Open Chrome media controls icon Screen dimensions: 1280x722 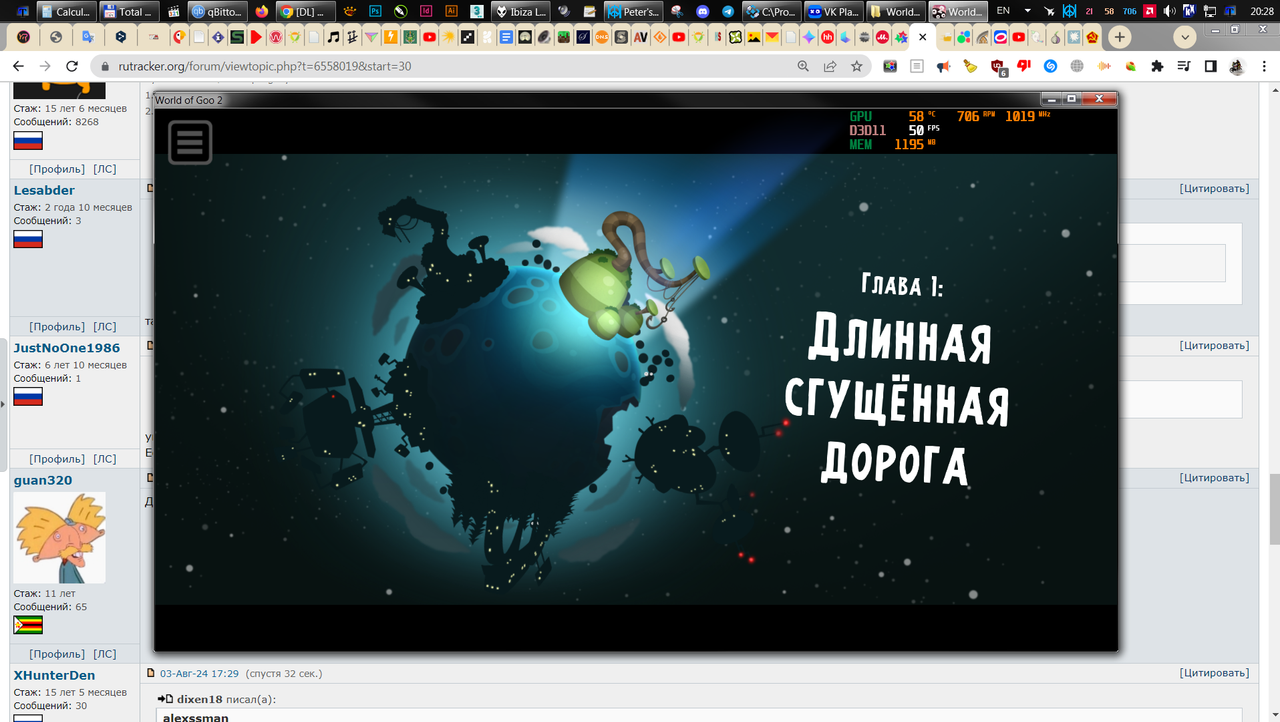(x=1184, y=66)
